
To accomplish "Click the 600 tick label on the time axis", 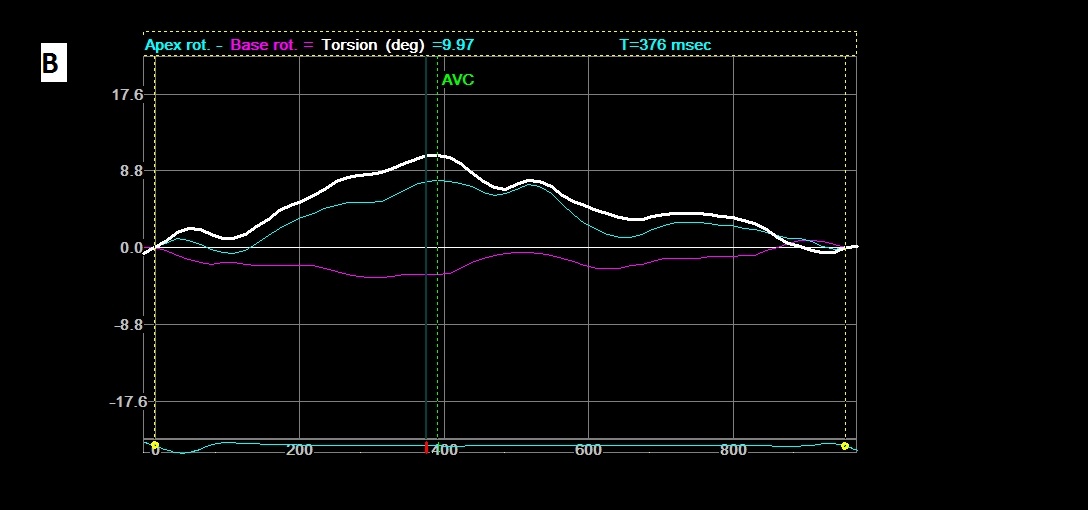I will (x=588, y=451).
